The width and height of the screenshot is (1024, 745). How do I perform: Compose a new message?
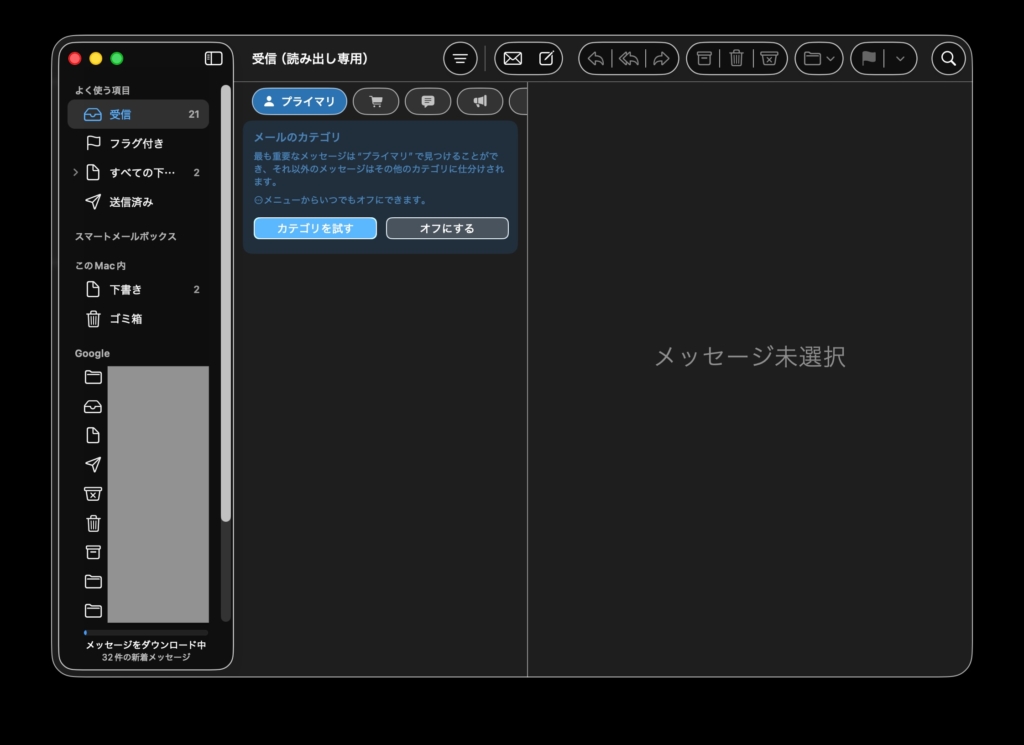click(x=546, y=58)
